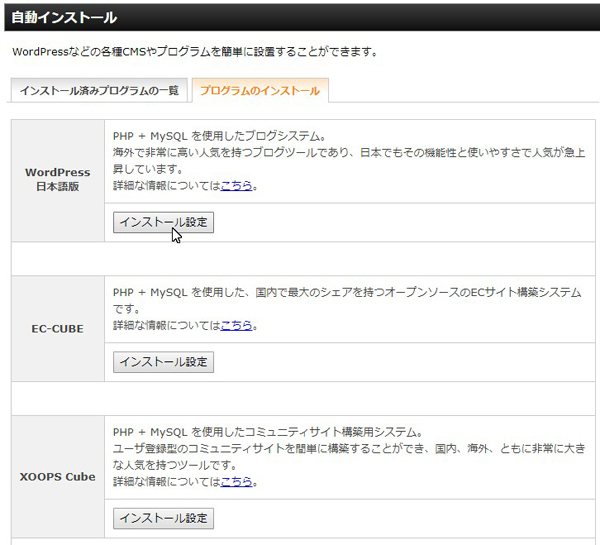
Task: Click the XOOPS Cube program name
Action: tap(57, 476)
